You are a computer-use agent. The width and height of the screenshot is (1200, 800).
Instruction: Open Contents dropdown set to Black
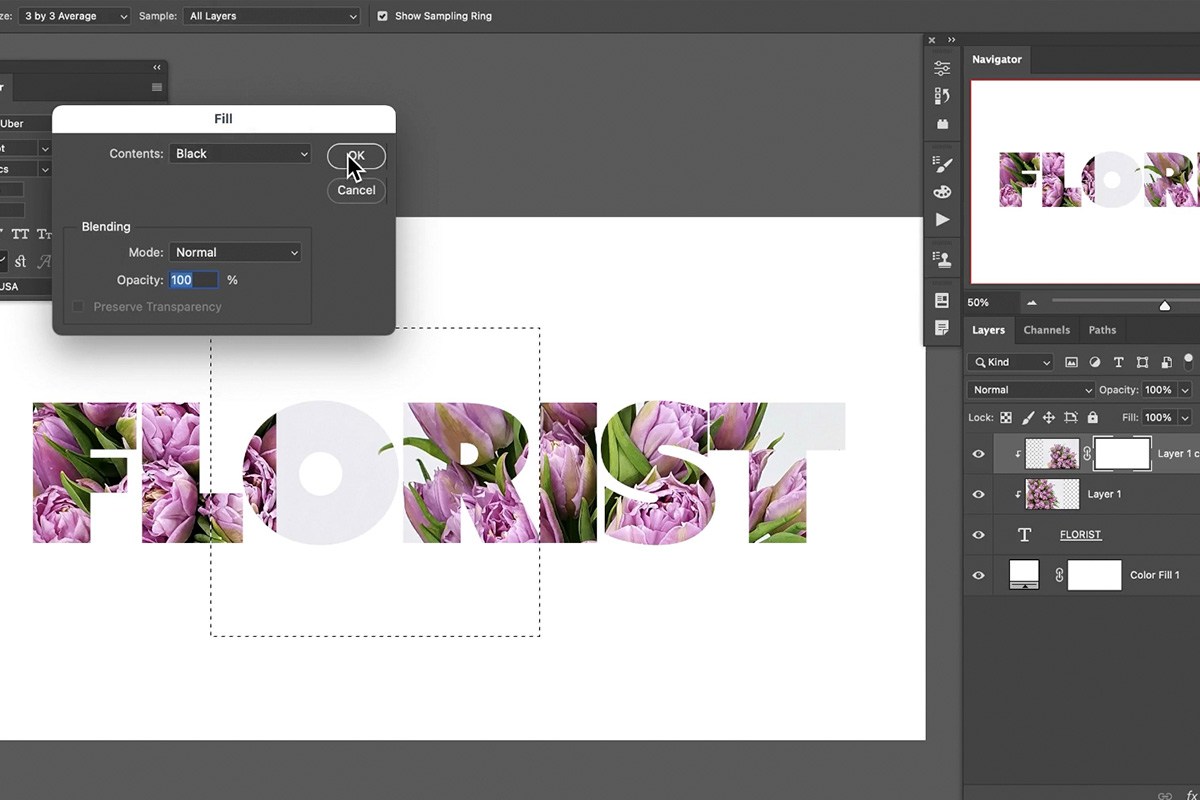click(240, 154)
